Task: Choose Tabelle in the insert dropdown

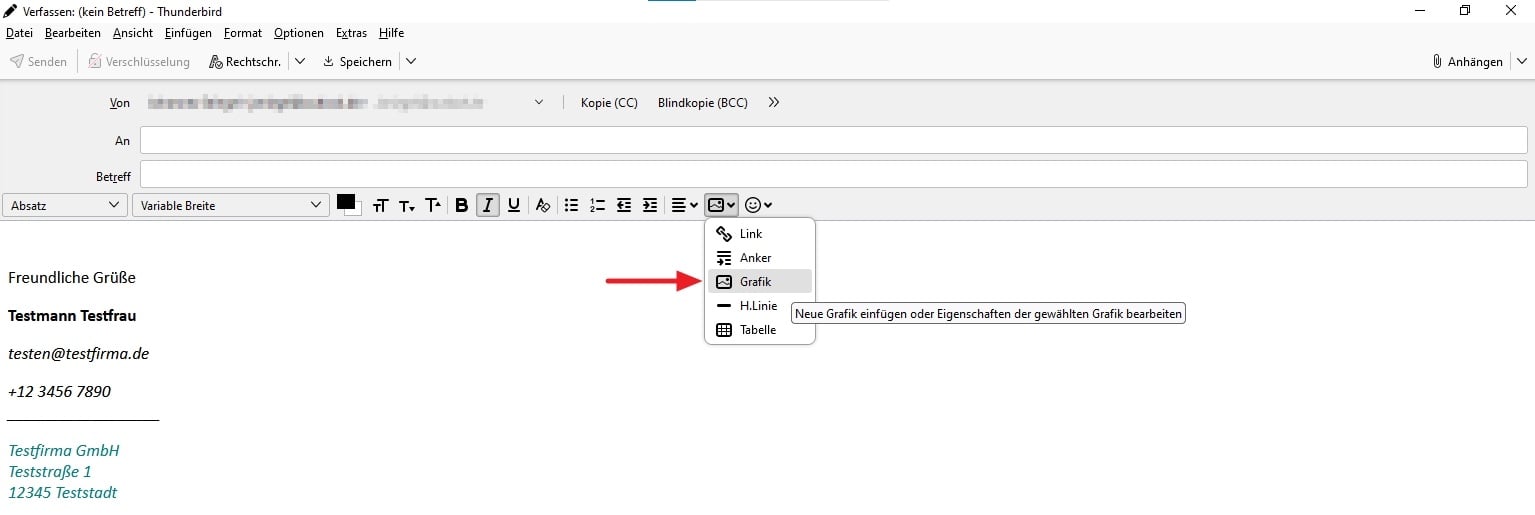Action: pos(757,330)
